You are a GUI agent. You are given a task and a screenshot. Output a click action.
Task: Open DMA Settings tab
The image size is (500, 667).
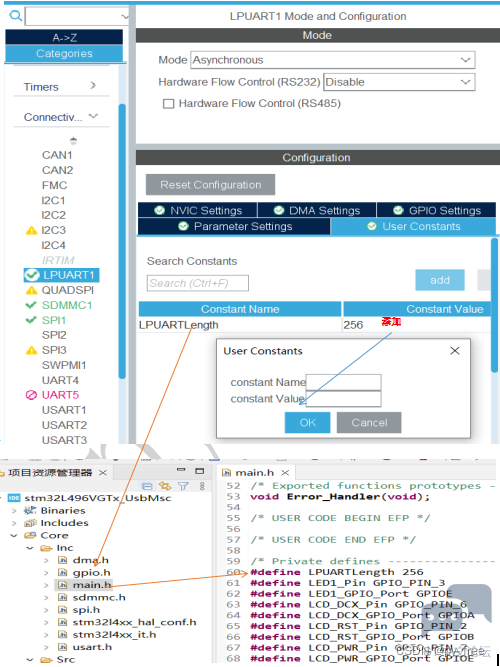[x=317, y=210]
